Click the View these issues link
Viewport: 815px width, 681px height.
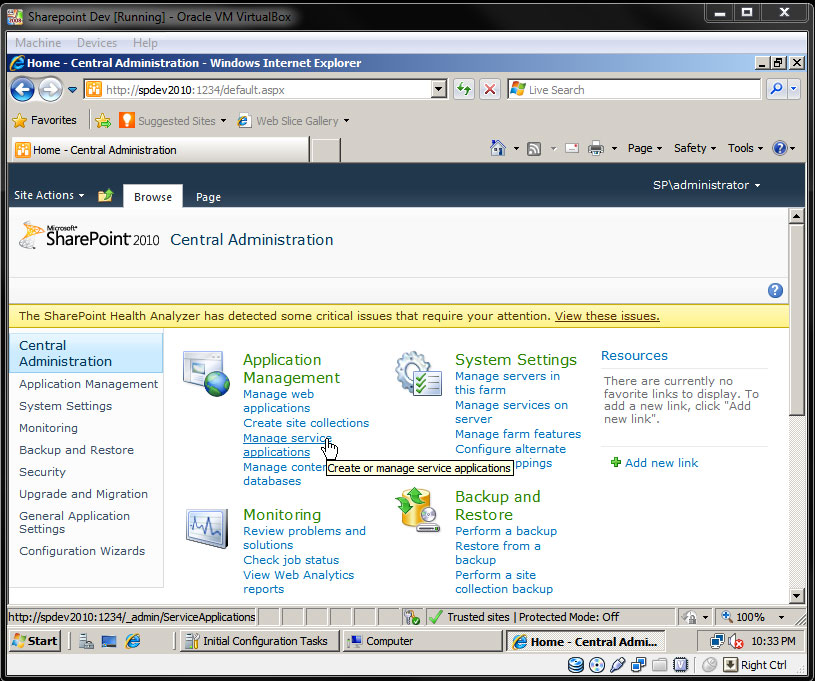point(607,316)
